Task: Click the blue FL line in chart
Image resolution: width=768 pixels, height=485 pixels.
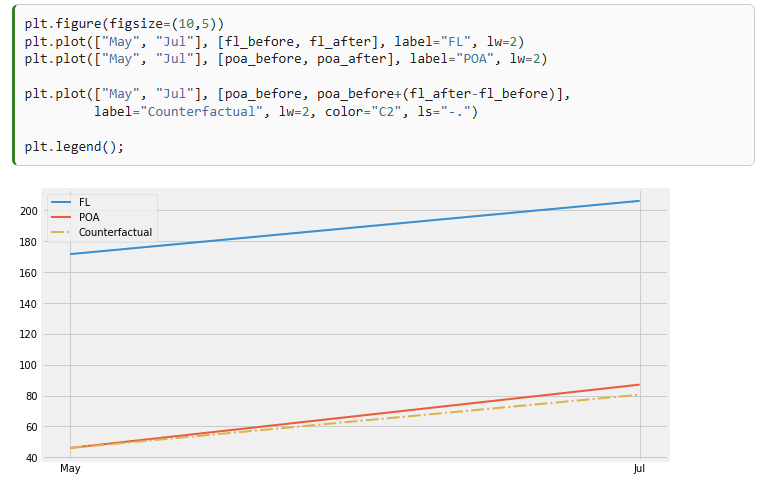Action: (x=355, y=228)
